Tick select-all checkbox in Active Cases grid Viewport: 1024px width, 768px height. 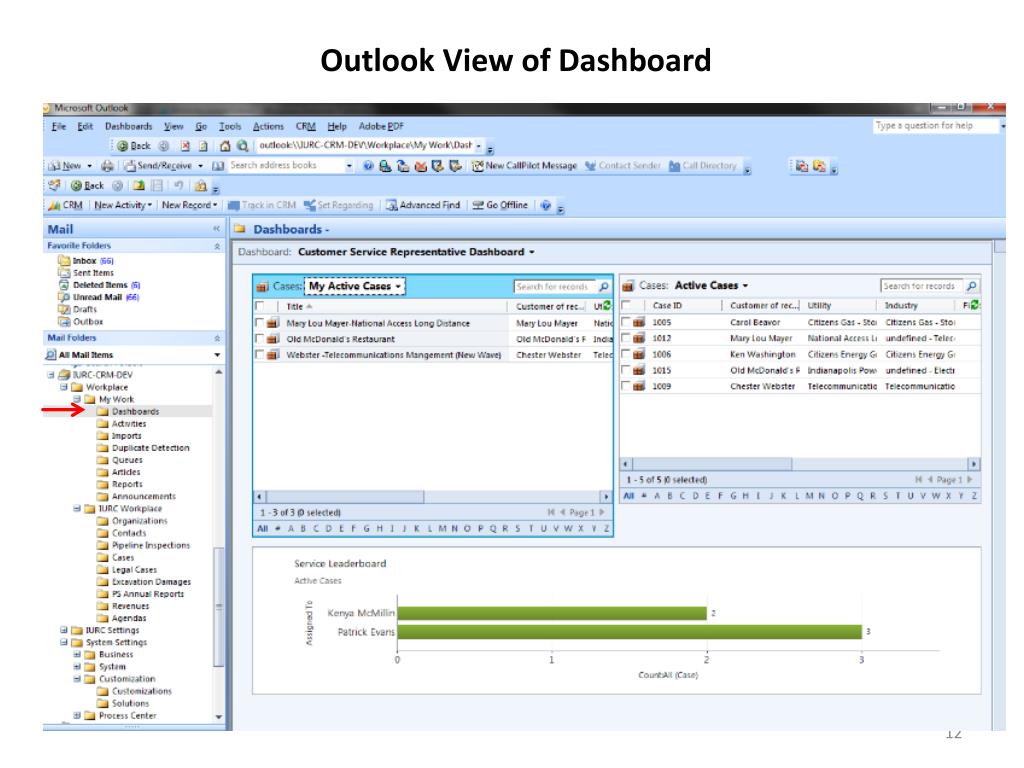[626, 305]
